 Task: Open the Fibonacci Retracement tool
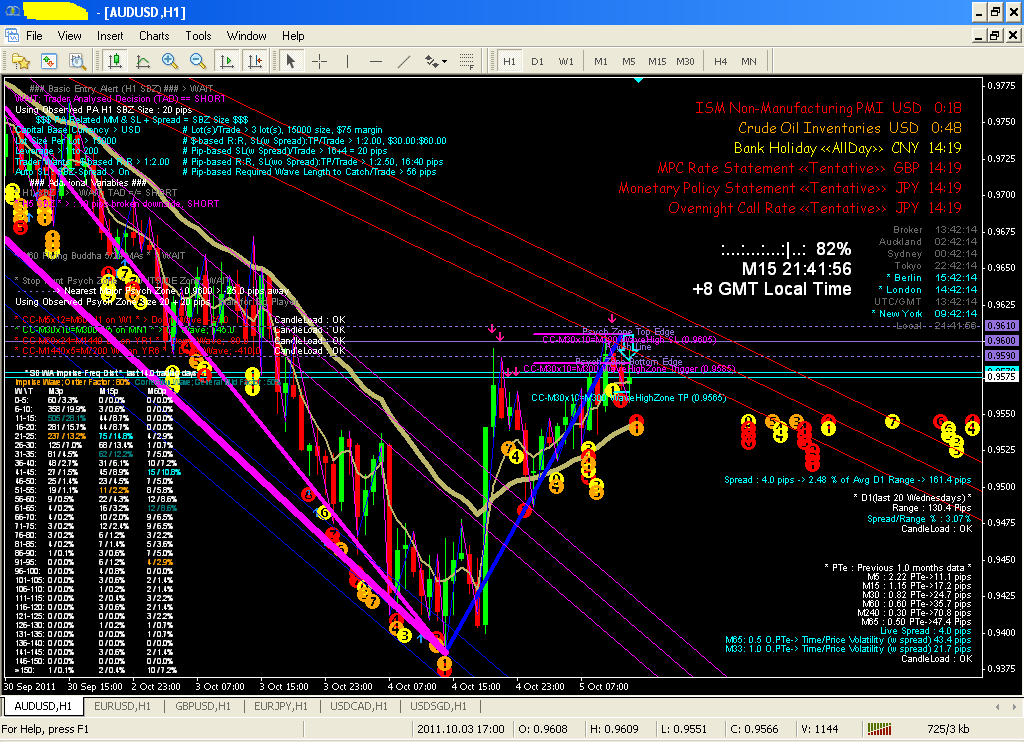(x=466, y=61)
